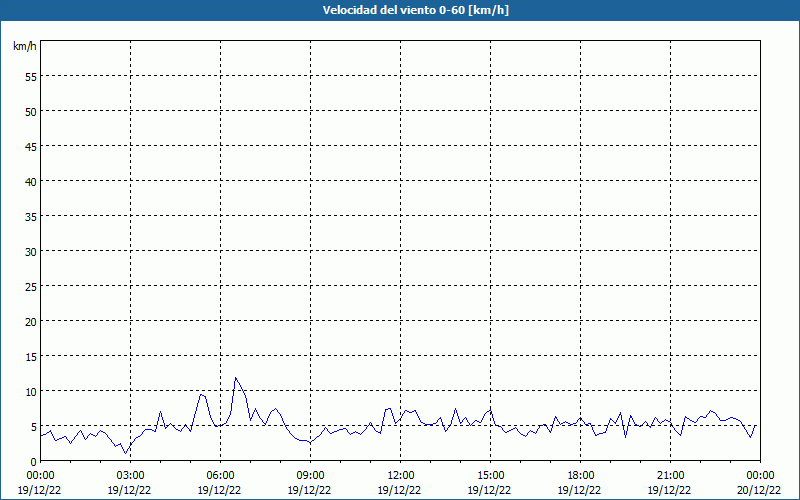Select the '06:00' time label

point(220,476)
